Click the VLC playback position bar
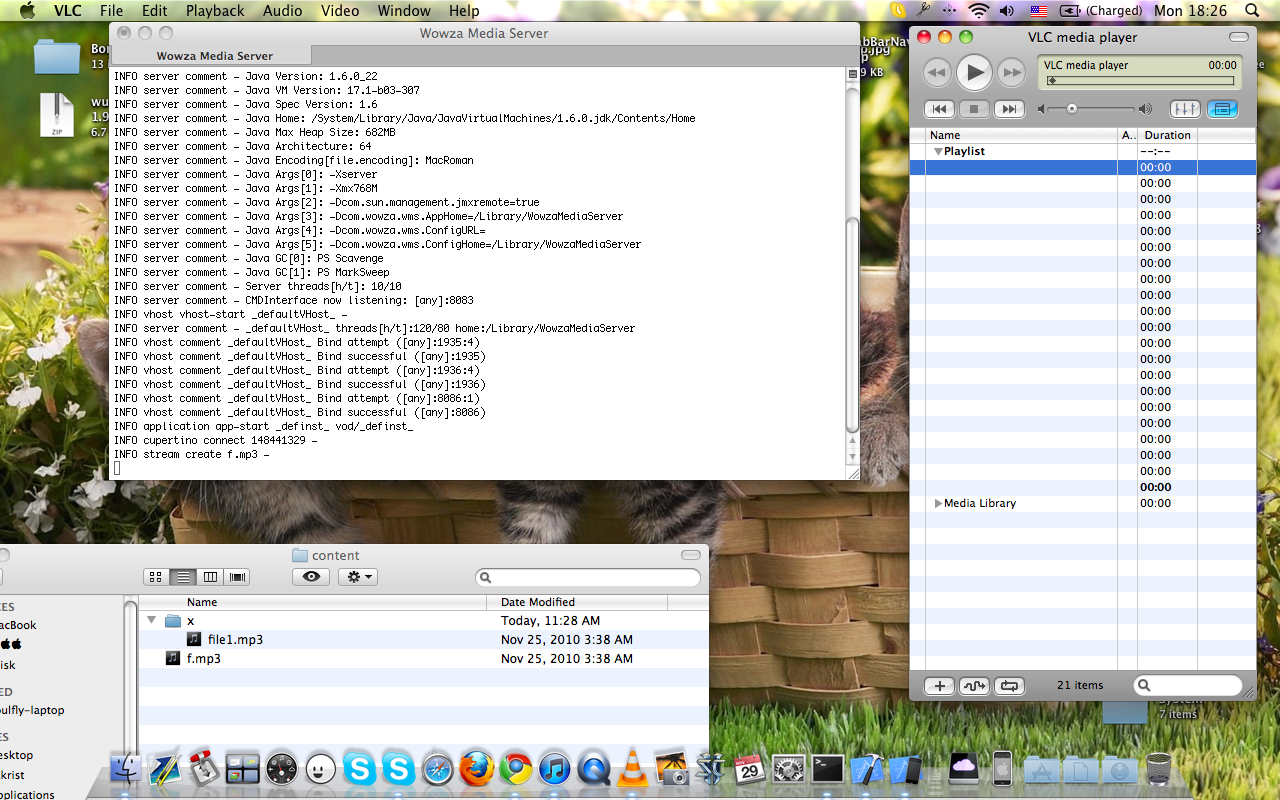 (1140, 81)
